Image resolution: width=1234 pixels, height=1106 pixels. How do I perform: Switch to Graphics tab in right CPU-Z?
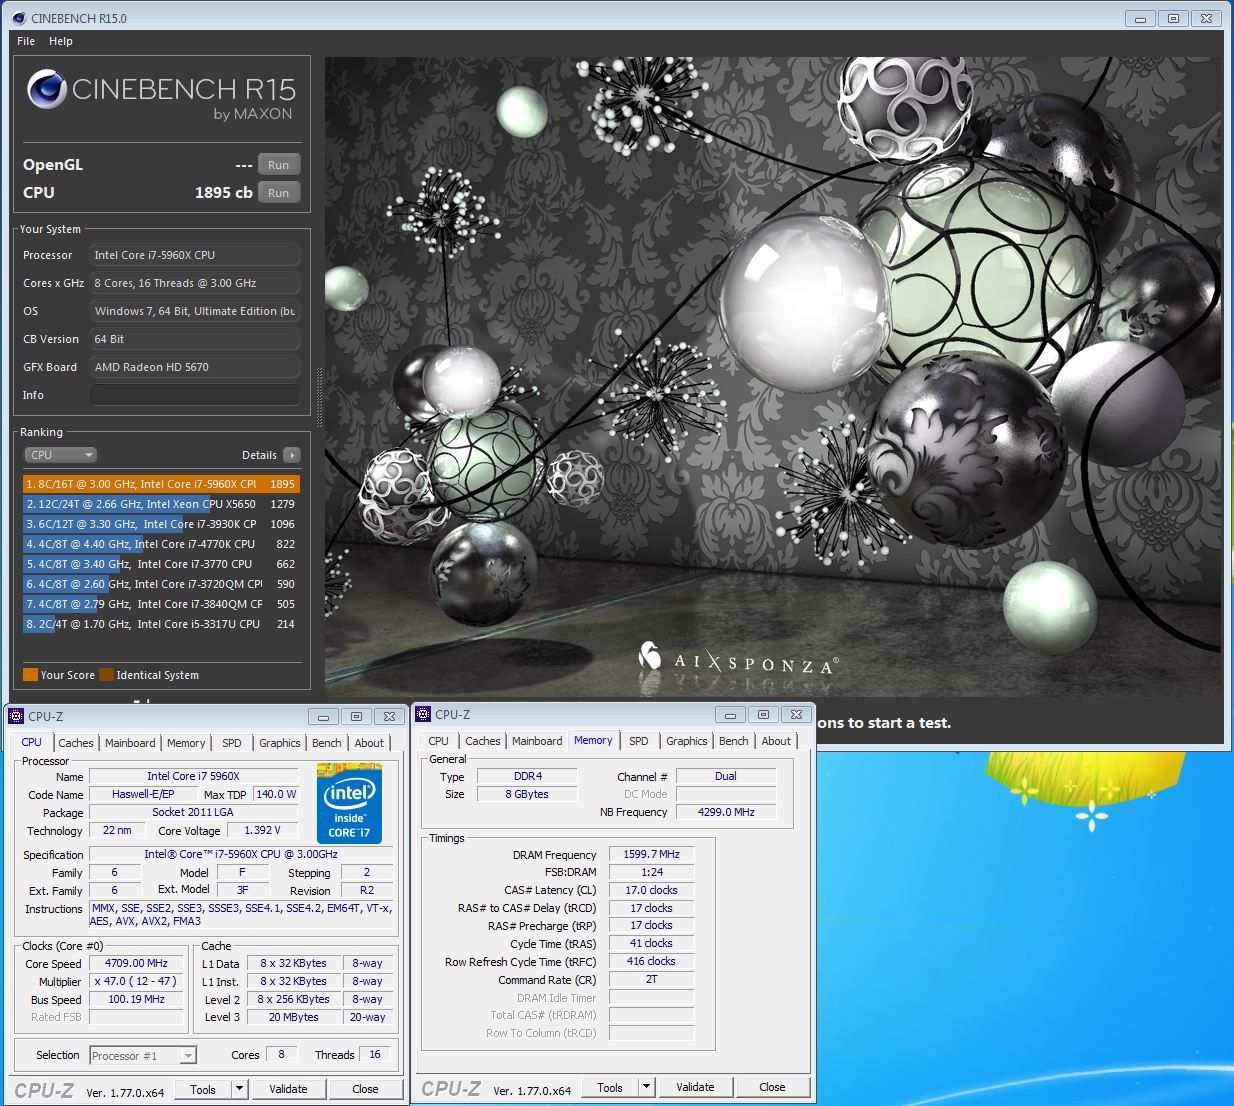tap(687, 741)
